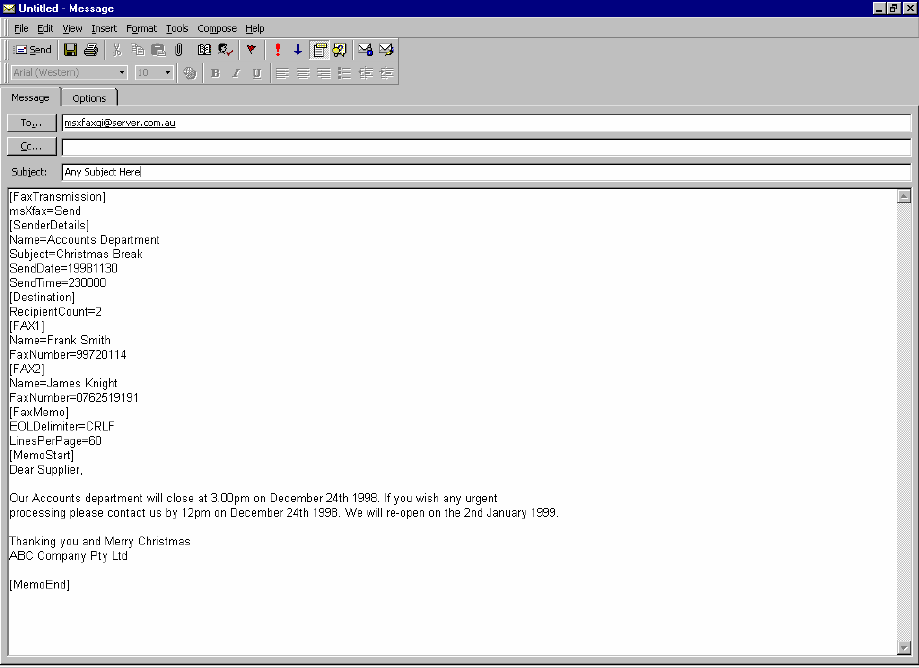The width and height of the screenshot is (919, 668).
Task: Open the View menu
Action: coord(73,28)
